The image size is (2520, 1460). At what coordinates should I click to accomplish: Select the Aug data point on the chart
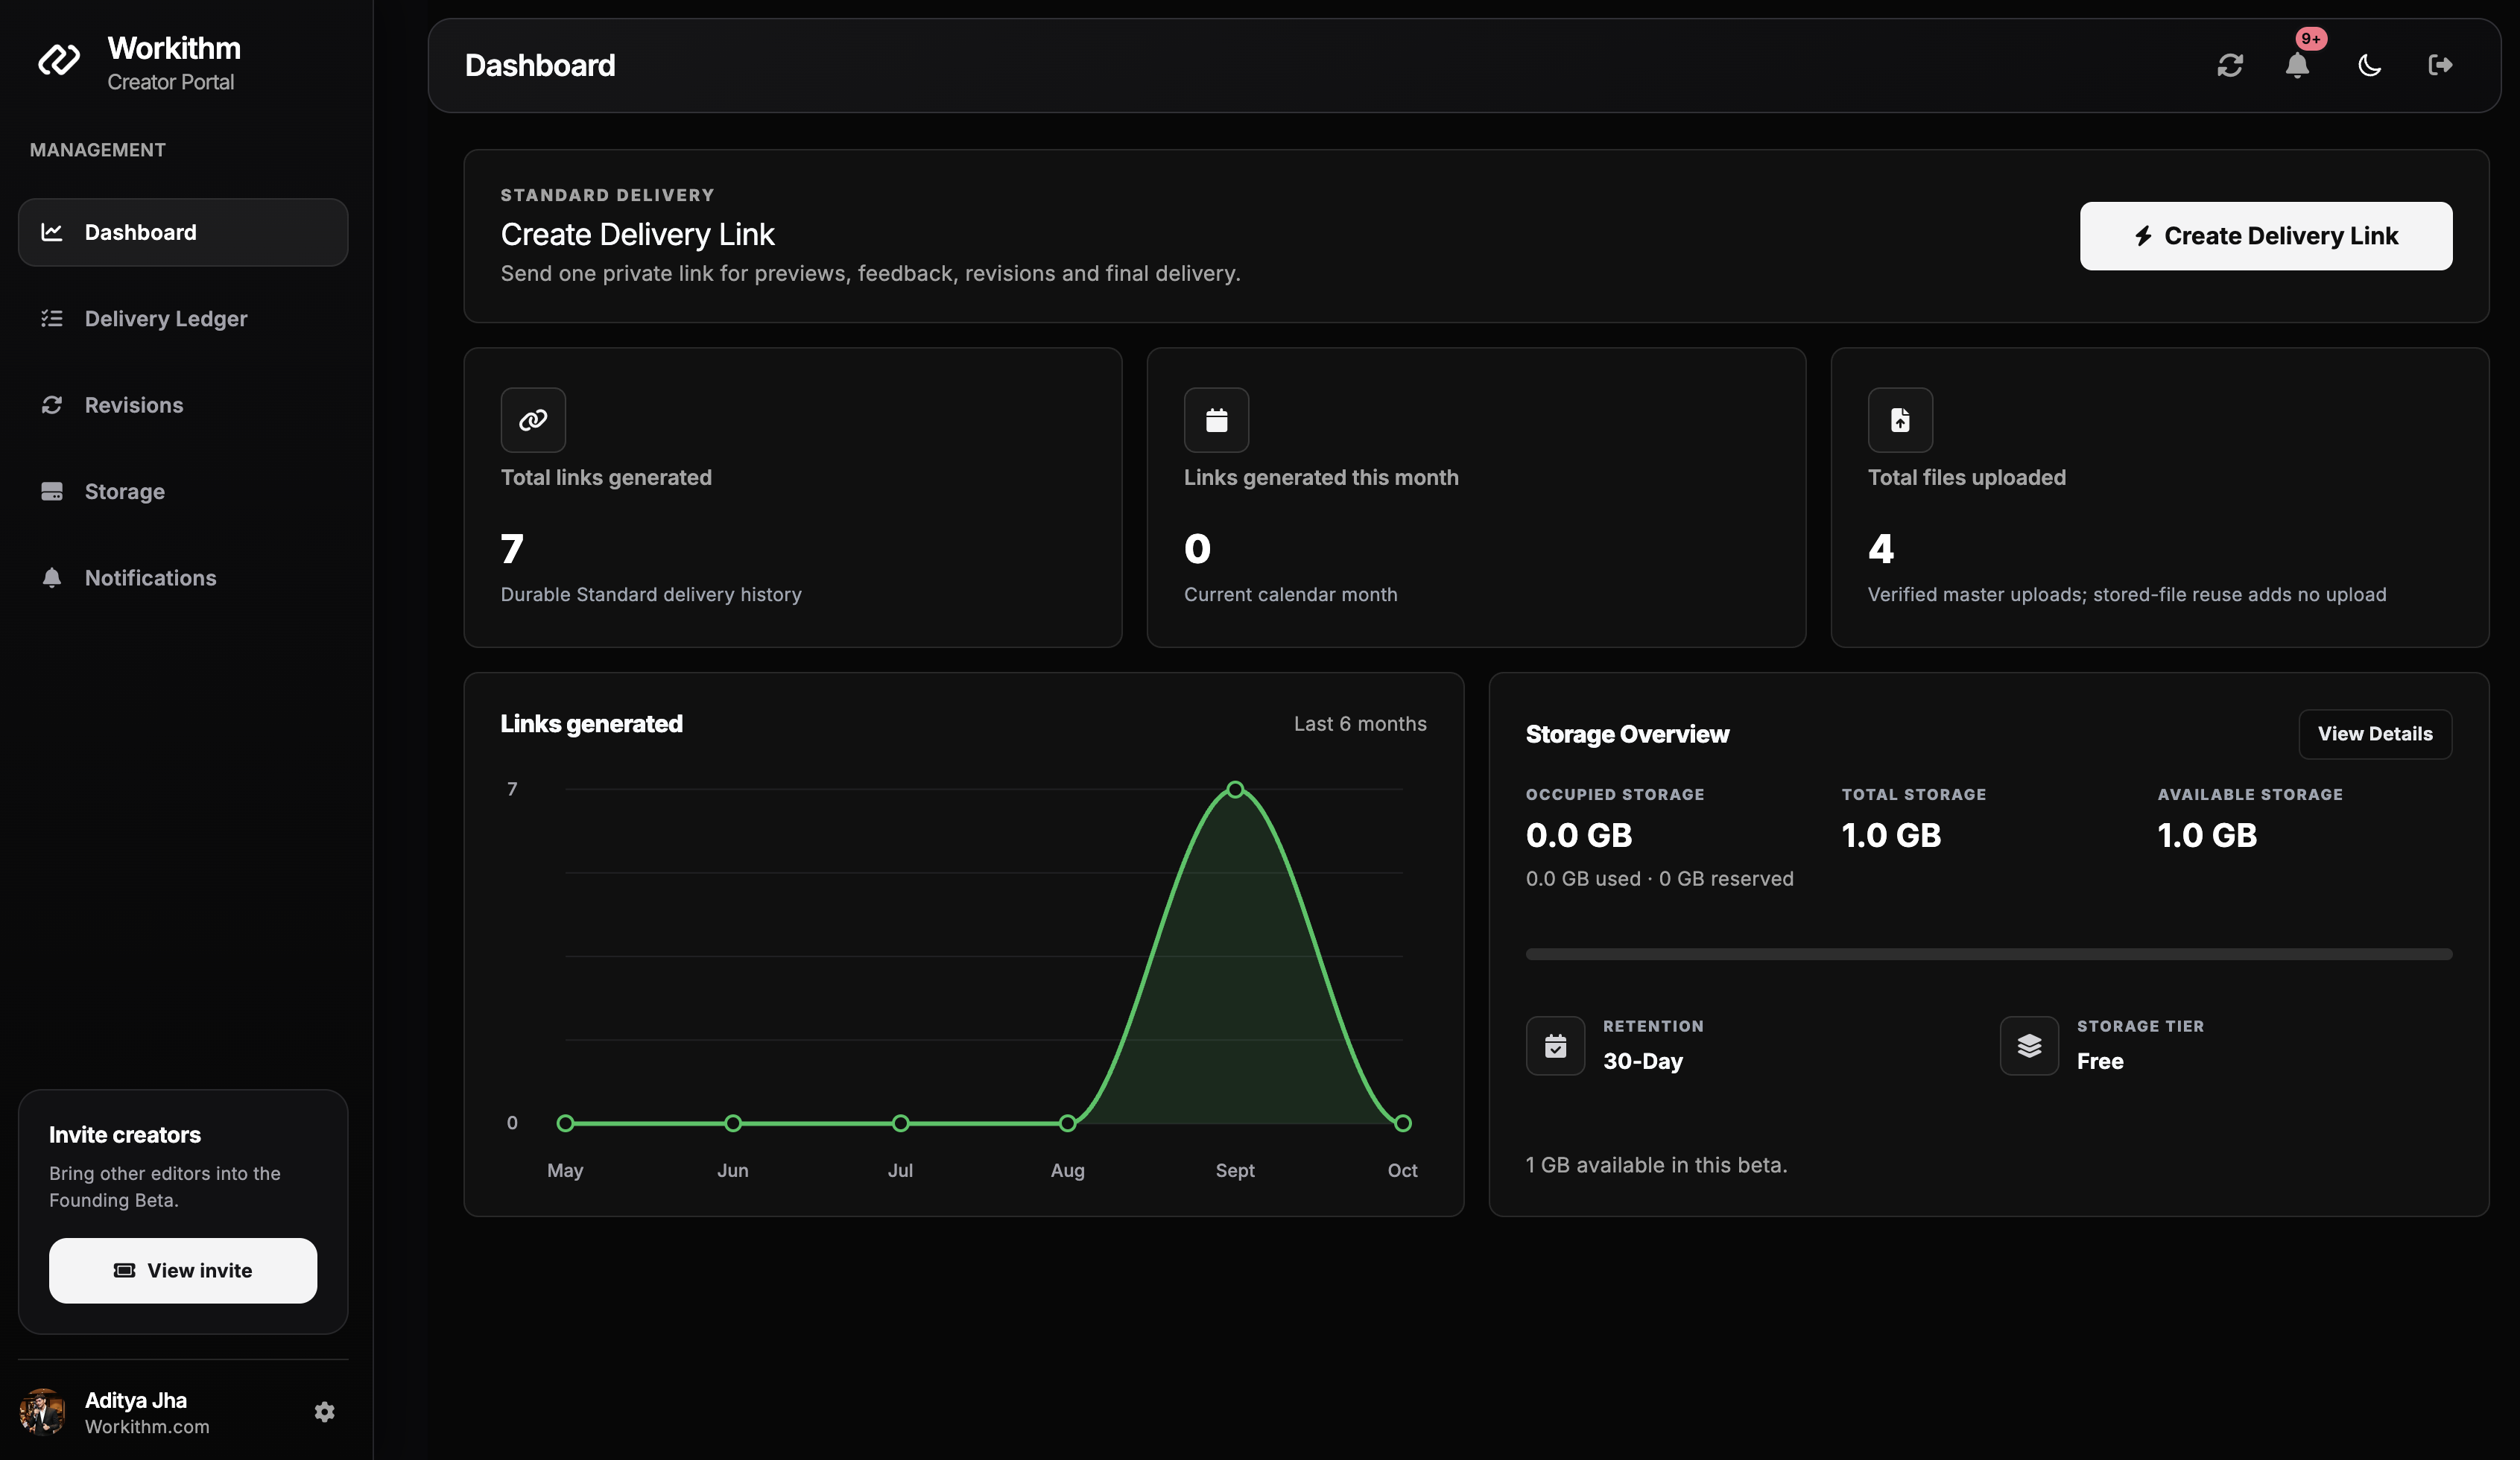click(1068, 1124)
